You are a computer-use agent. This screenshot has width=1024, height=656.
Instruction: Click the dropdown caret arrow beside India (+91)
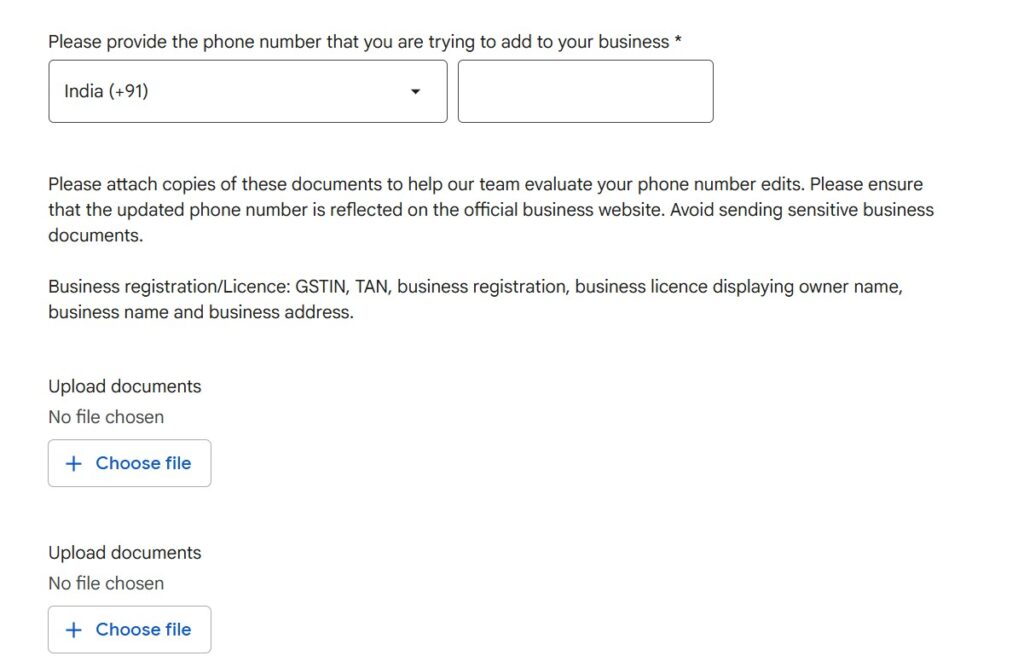(x=416, y=92)
